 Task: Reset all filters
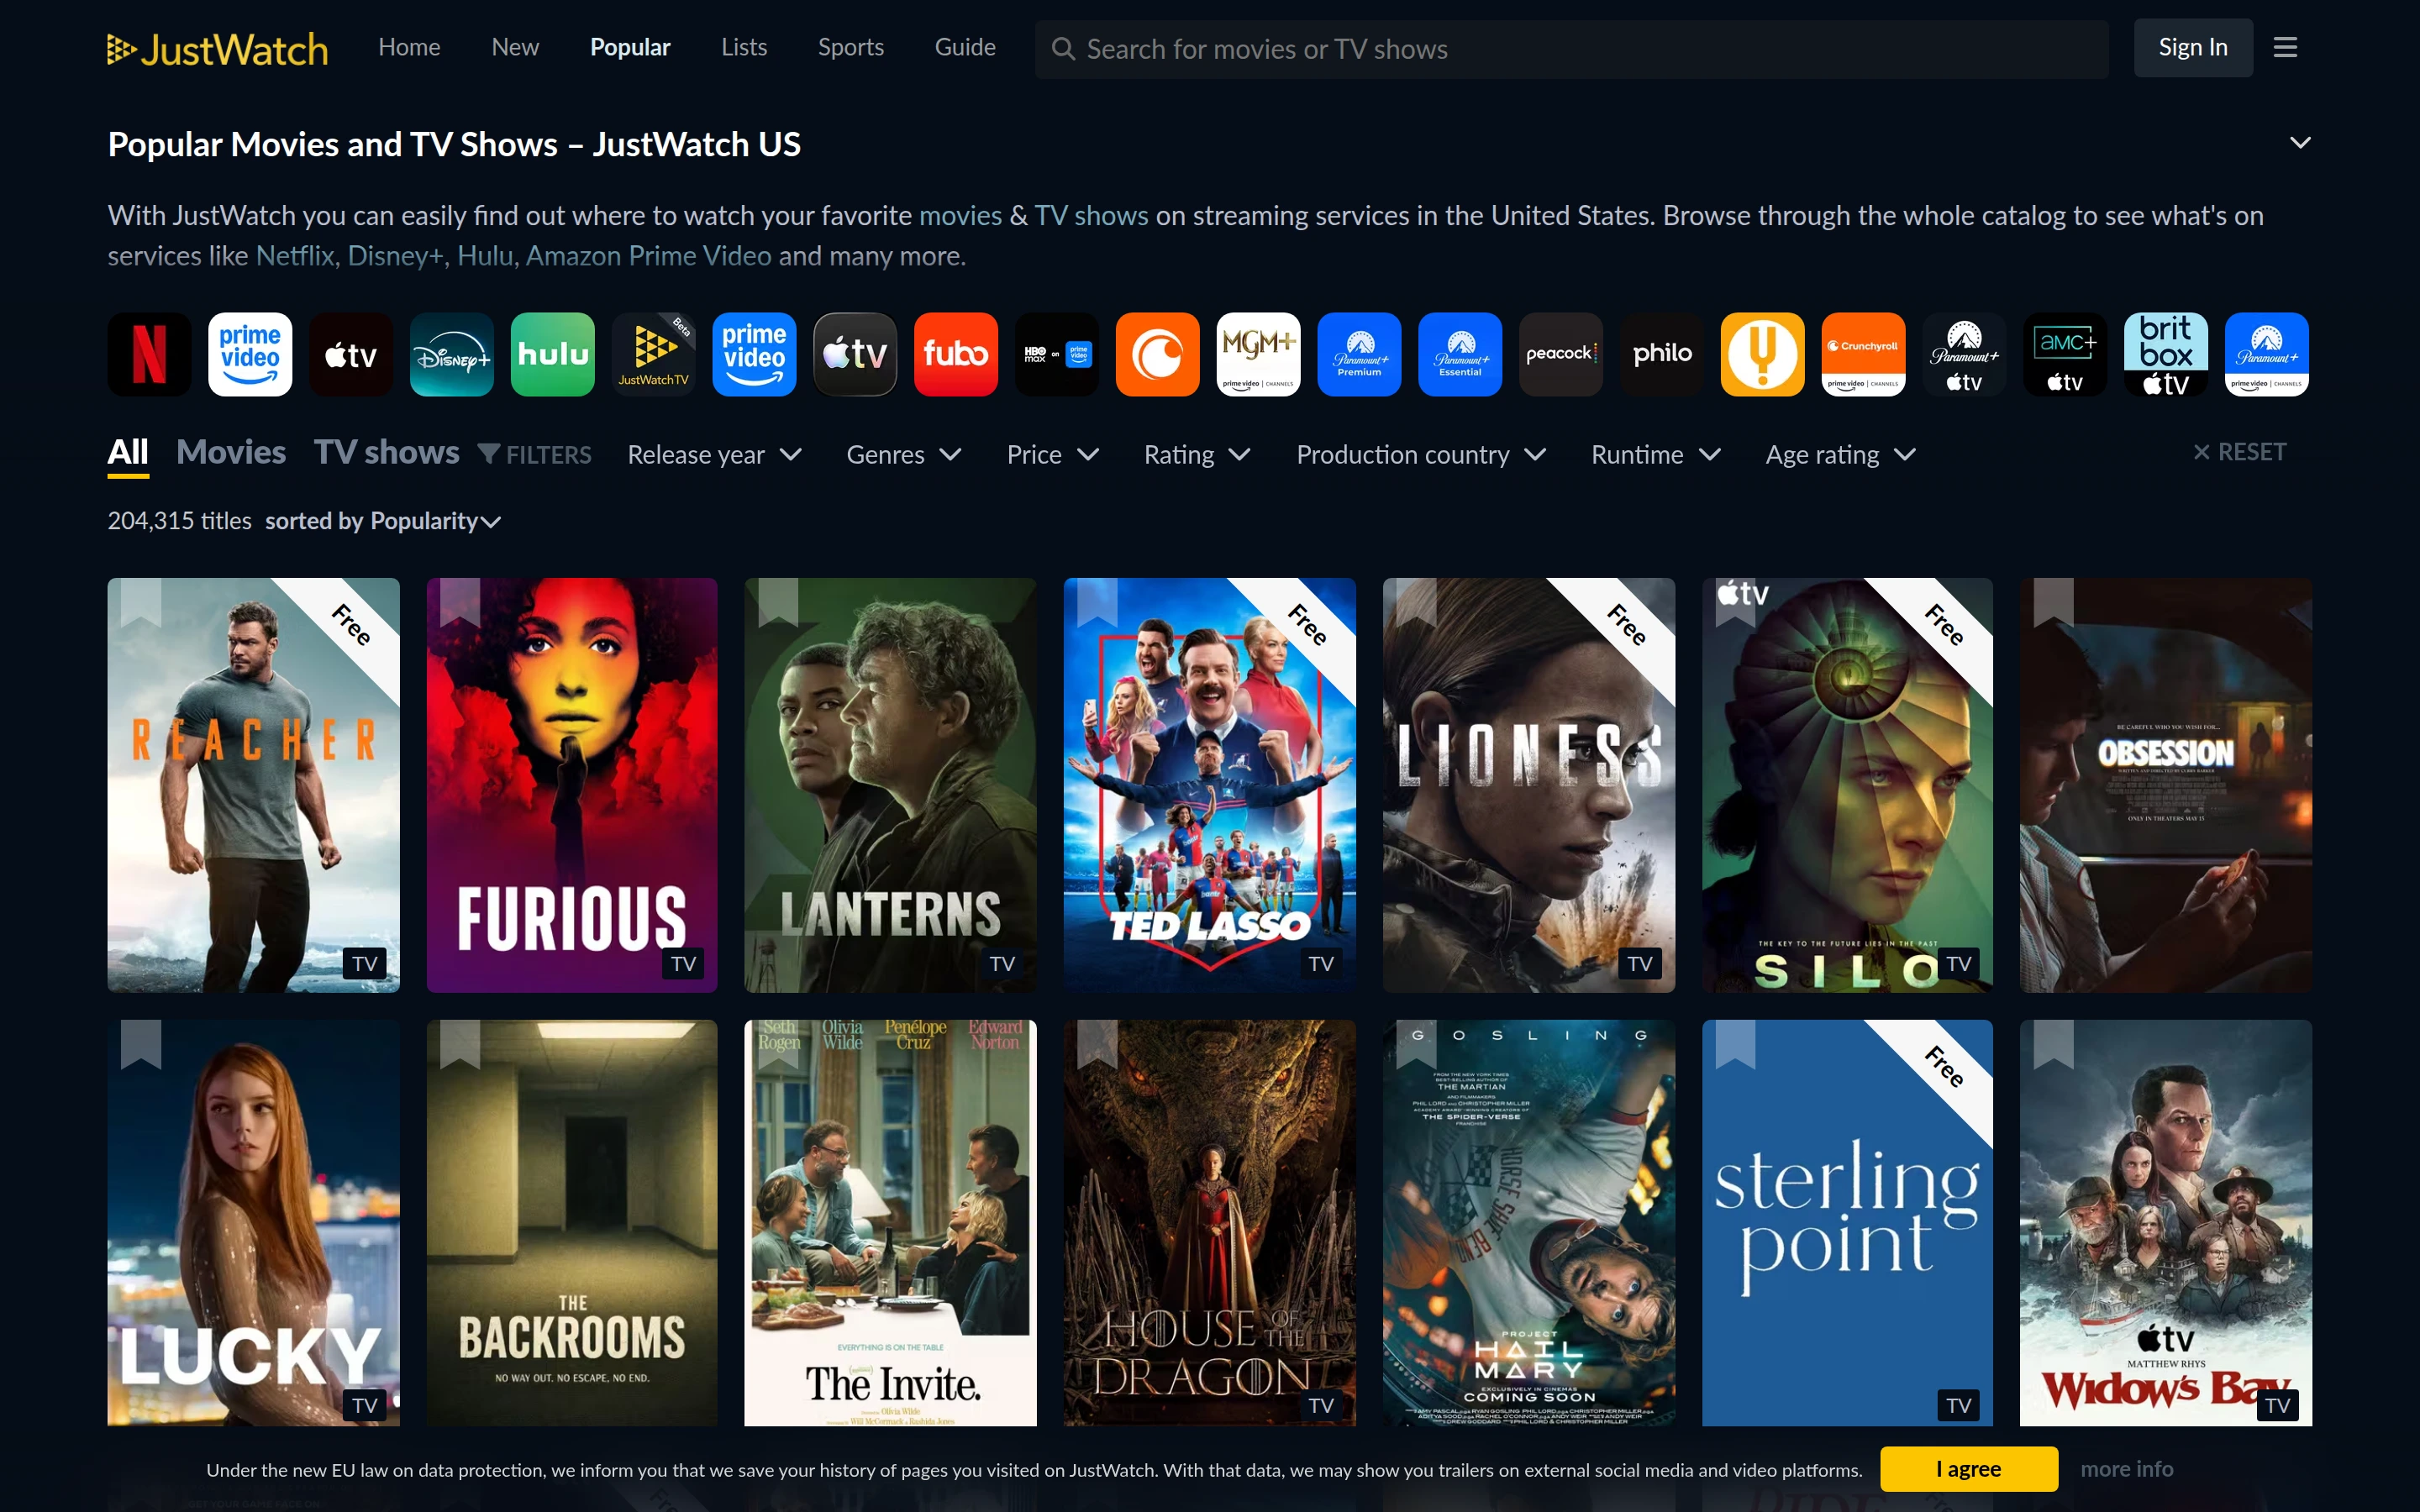[x=2239, y=452]
